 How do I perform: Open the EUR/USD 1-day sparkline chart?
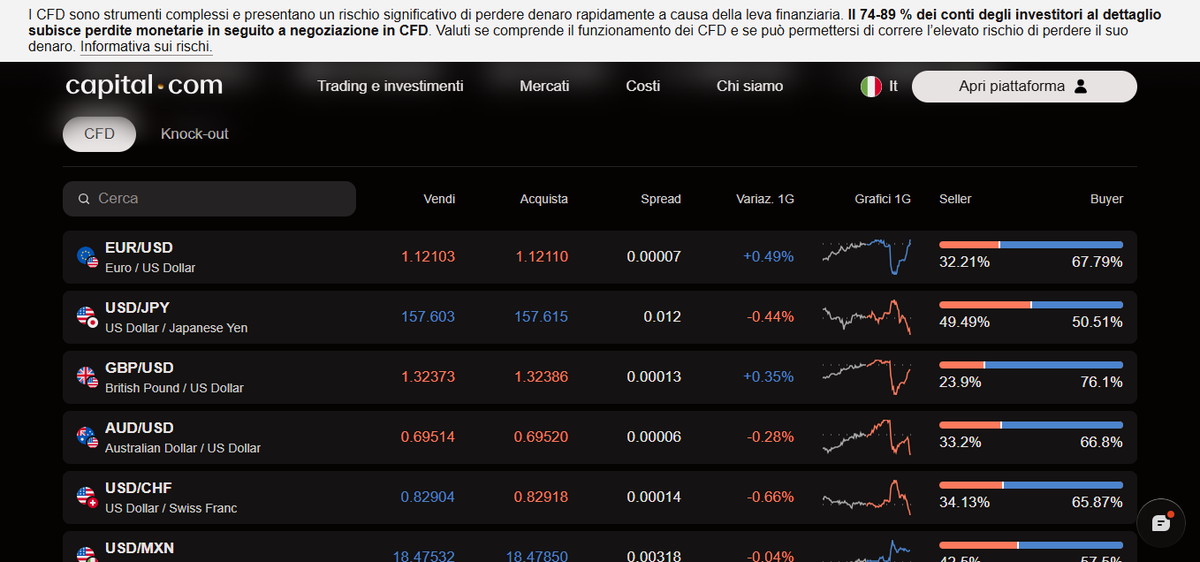point(867,256)
